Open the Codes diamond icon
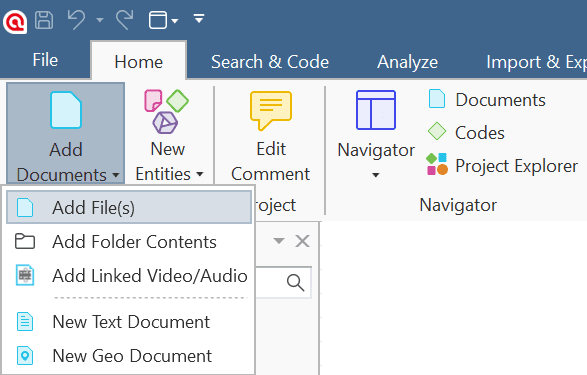The height and width of the screenshot is (375, 587). pos(437,132)
